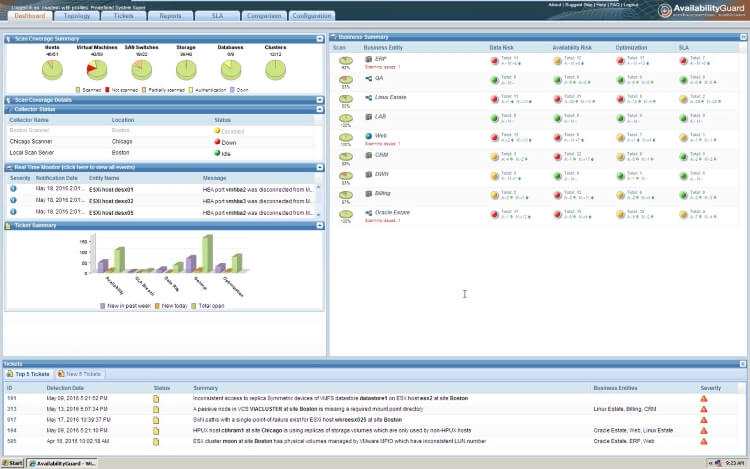Click the severity warning icon for ticket 313
750x469 pixels.
click(704, 409)
